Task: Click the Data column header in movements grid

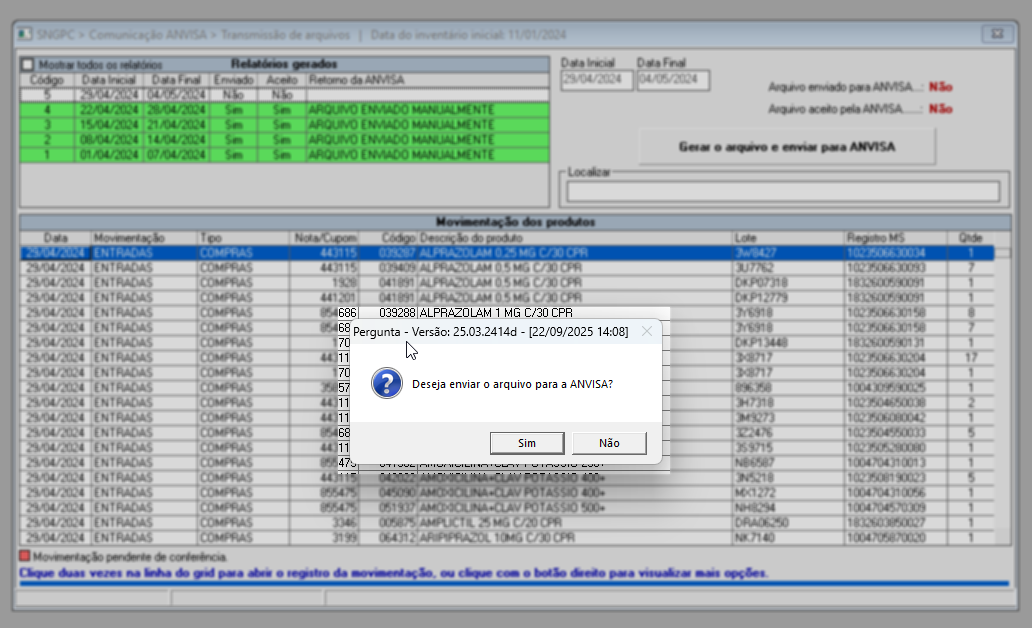Action: pos(56,238)
